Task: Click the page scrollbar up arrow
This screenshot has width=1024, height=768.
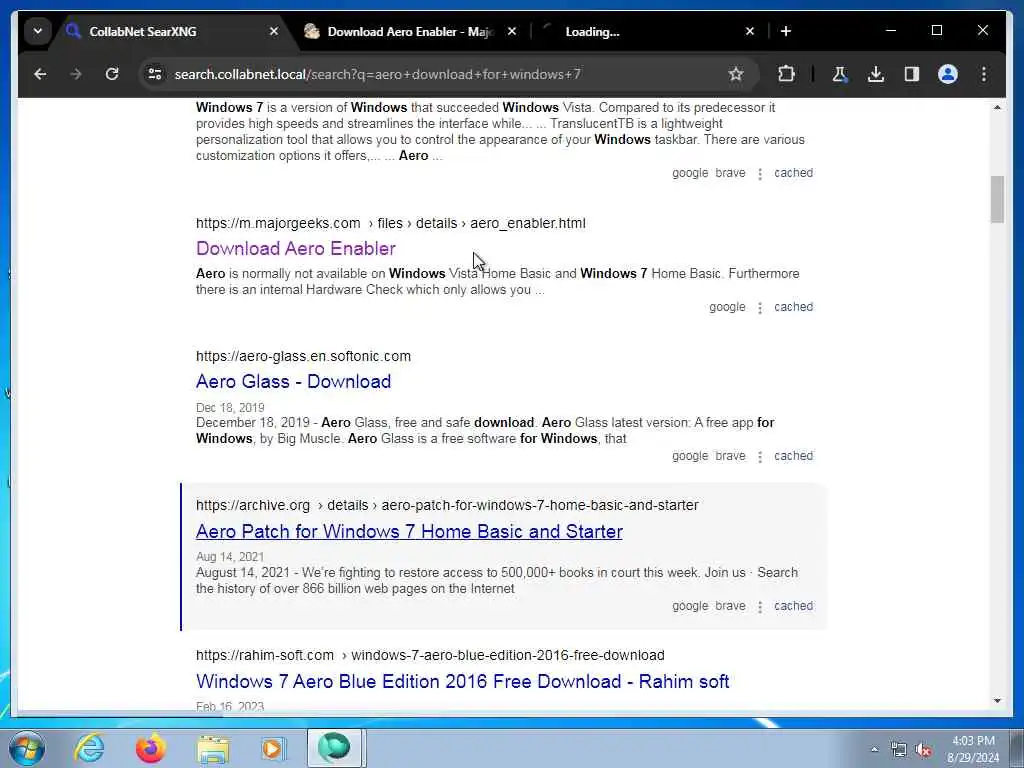Action: point(997,107)
